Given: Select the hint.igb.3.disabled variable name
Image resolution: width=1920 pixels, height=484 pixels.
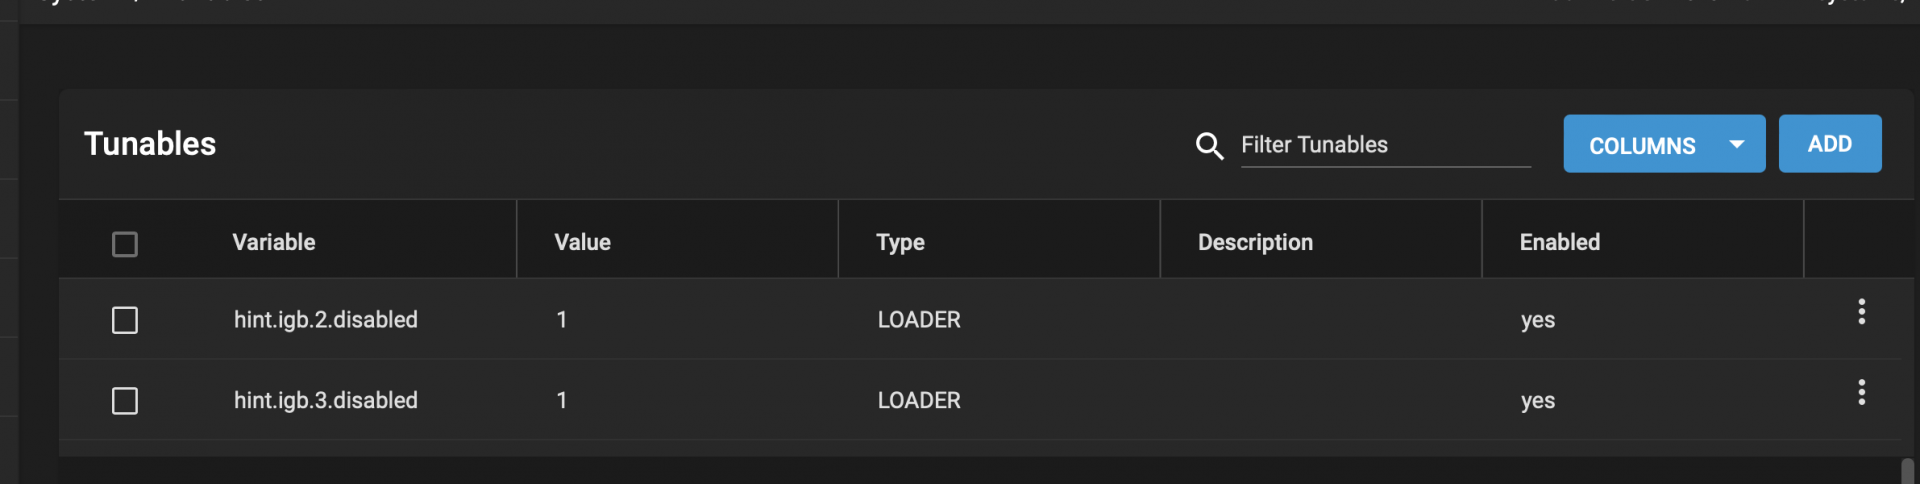Looking at the screenshot, I should pyautogui.click(x=326, y=400).
